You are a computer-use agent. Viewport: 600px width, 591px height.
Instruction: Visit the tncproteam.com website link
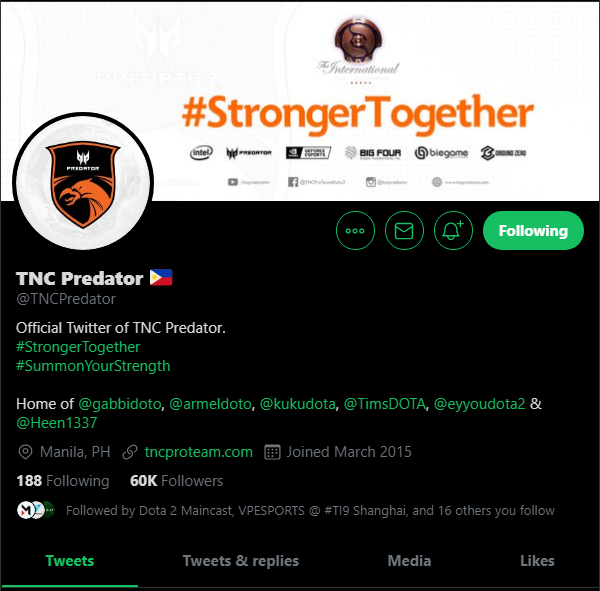pos(199,452)
